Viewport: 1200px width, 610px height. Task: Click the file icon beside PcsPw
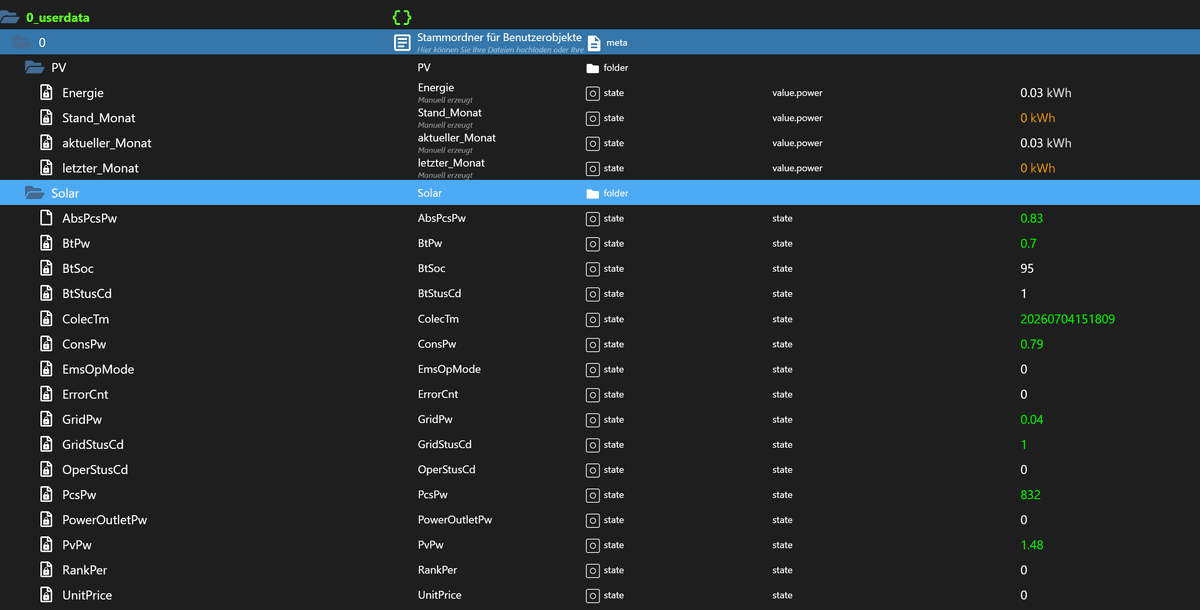46,494
